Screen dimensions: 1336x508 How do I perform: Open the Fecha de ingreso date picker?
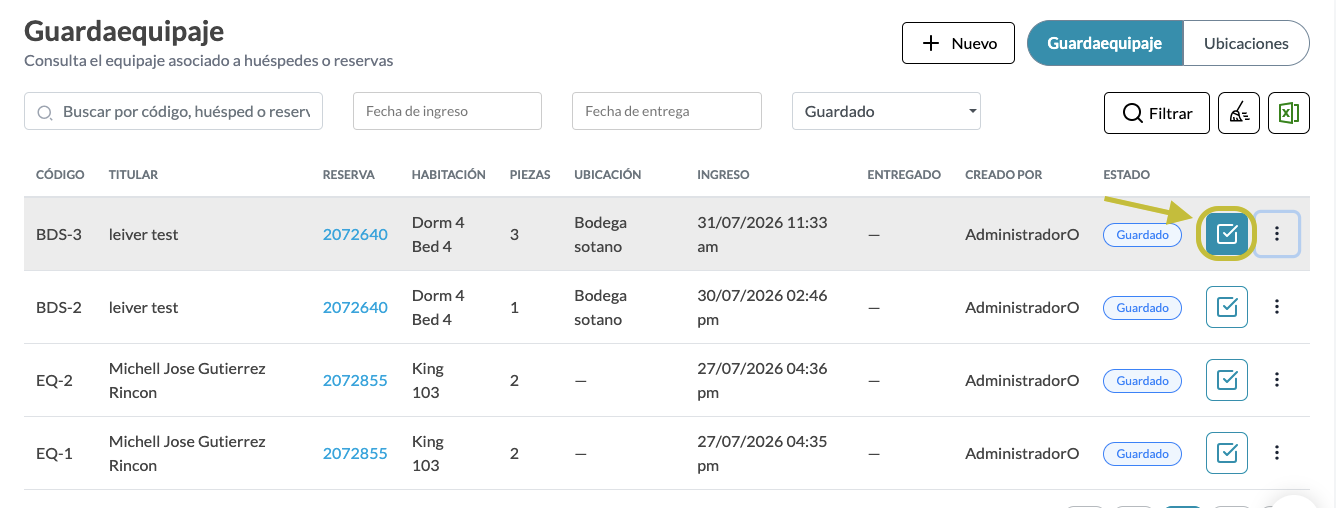click(447, 111)
